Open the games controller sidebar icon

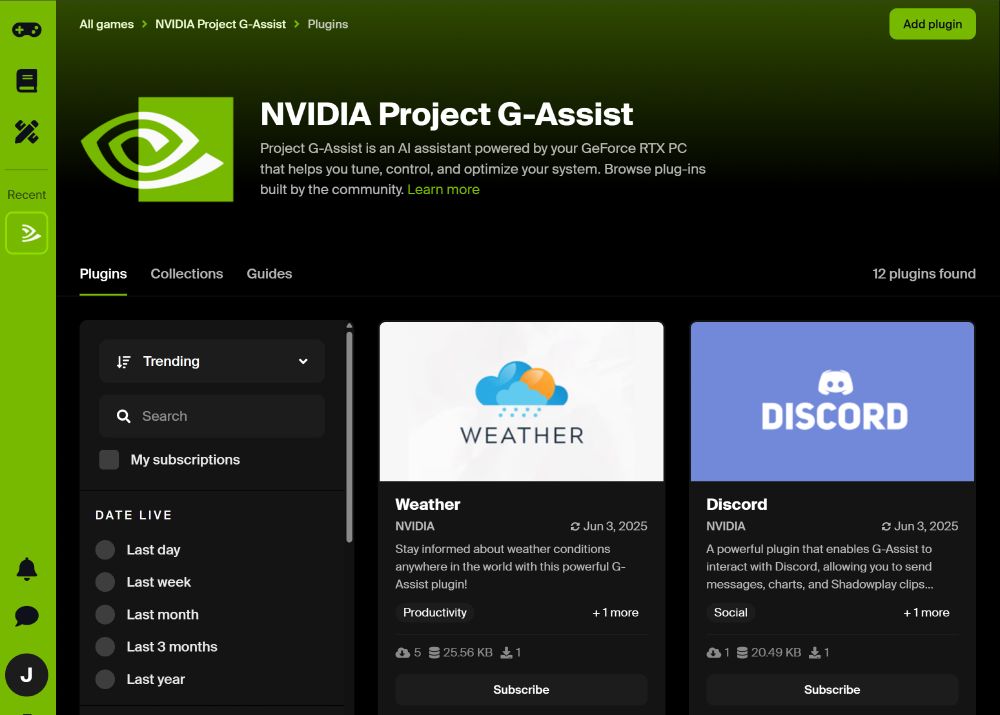tap(27, 29)
